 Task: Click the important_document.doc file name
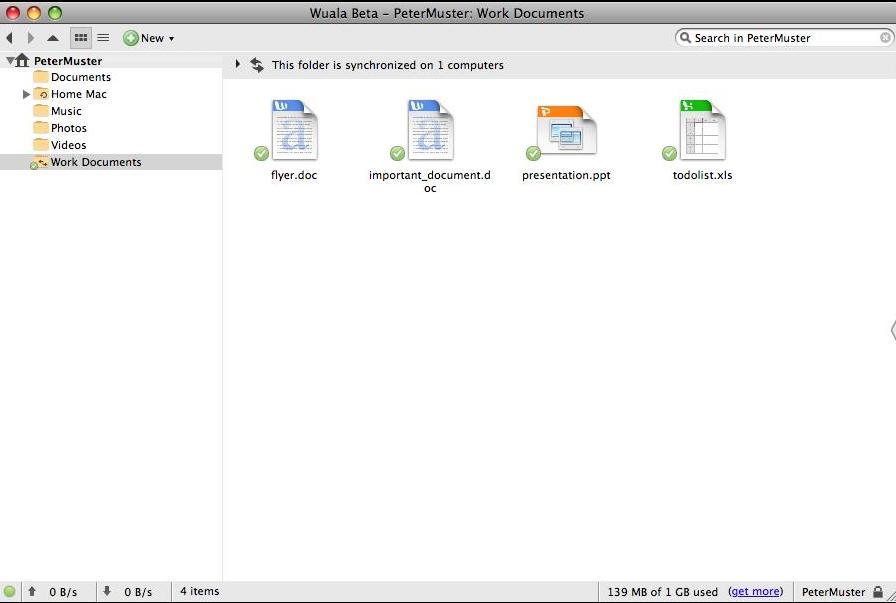(430, 182)
